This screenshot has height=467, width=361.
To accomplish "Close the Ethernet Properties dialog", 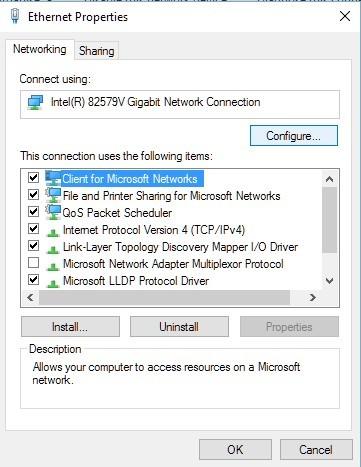I will click(345, 16).
